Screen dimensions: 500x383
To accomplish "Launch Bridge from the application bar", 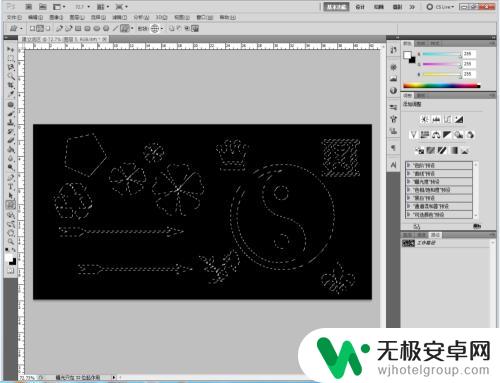I will [x=29, y=7].
